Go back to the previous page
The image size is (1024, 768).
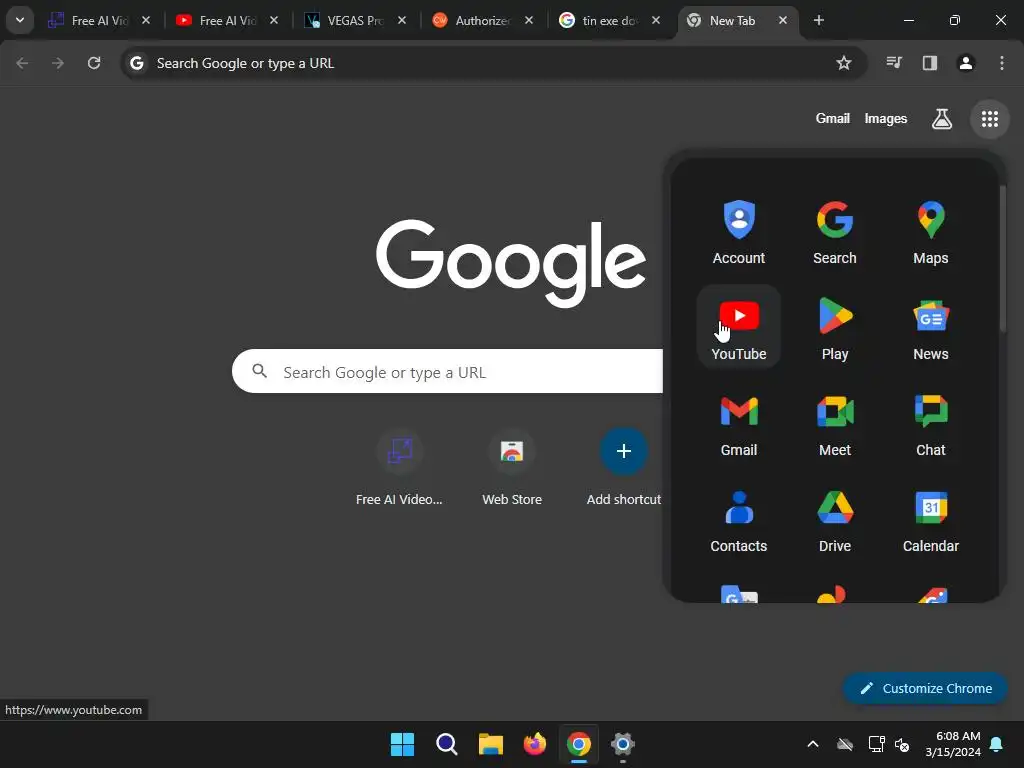[x=22, y=63]
